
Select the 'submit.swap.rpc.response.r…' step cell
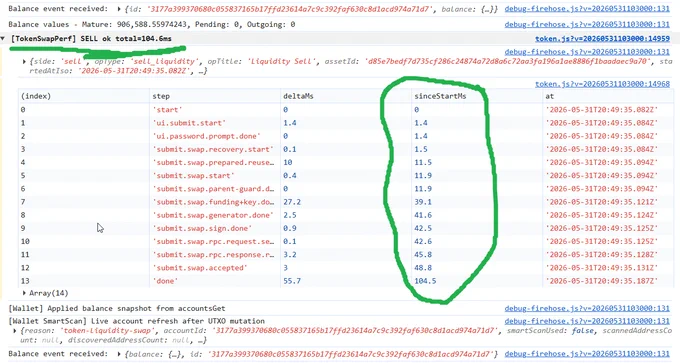pos(215,255)
